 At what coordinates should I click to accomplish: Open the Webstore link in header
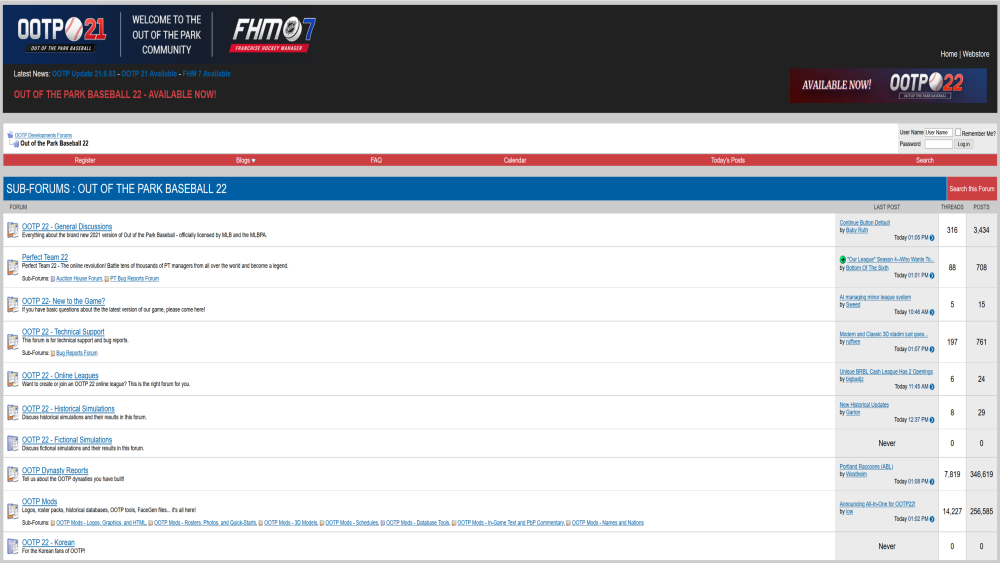pyautogui.click(x=975, y=54)
